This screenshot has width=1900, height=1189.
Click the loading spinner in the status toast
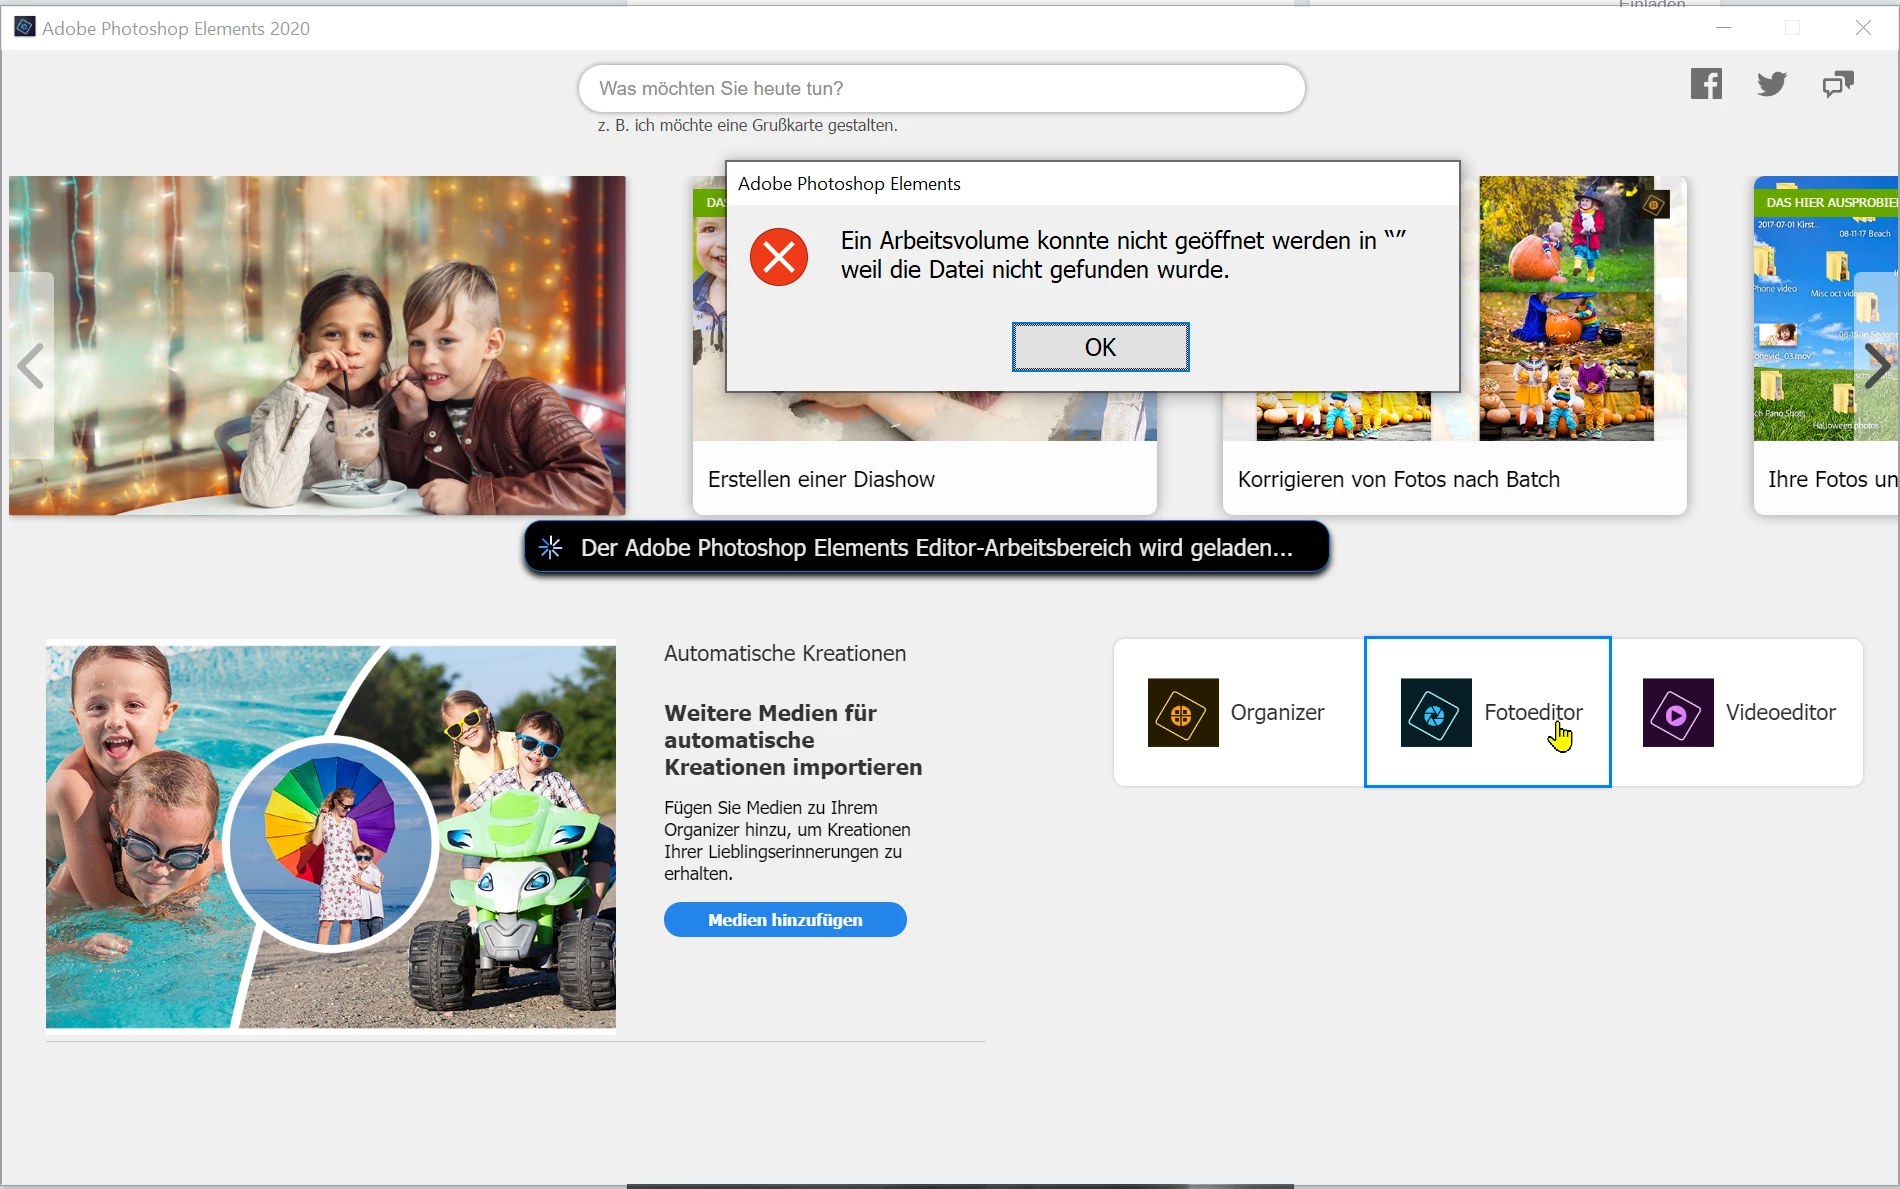(x=551, y=547)
